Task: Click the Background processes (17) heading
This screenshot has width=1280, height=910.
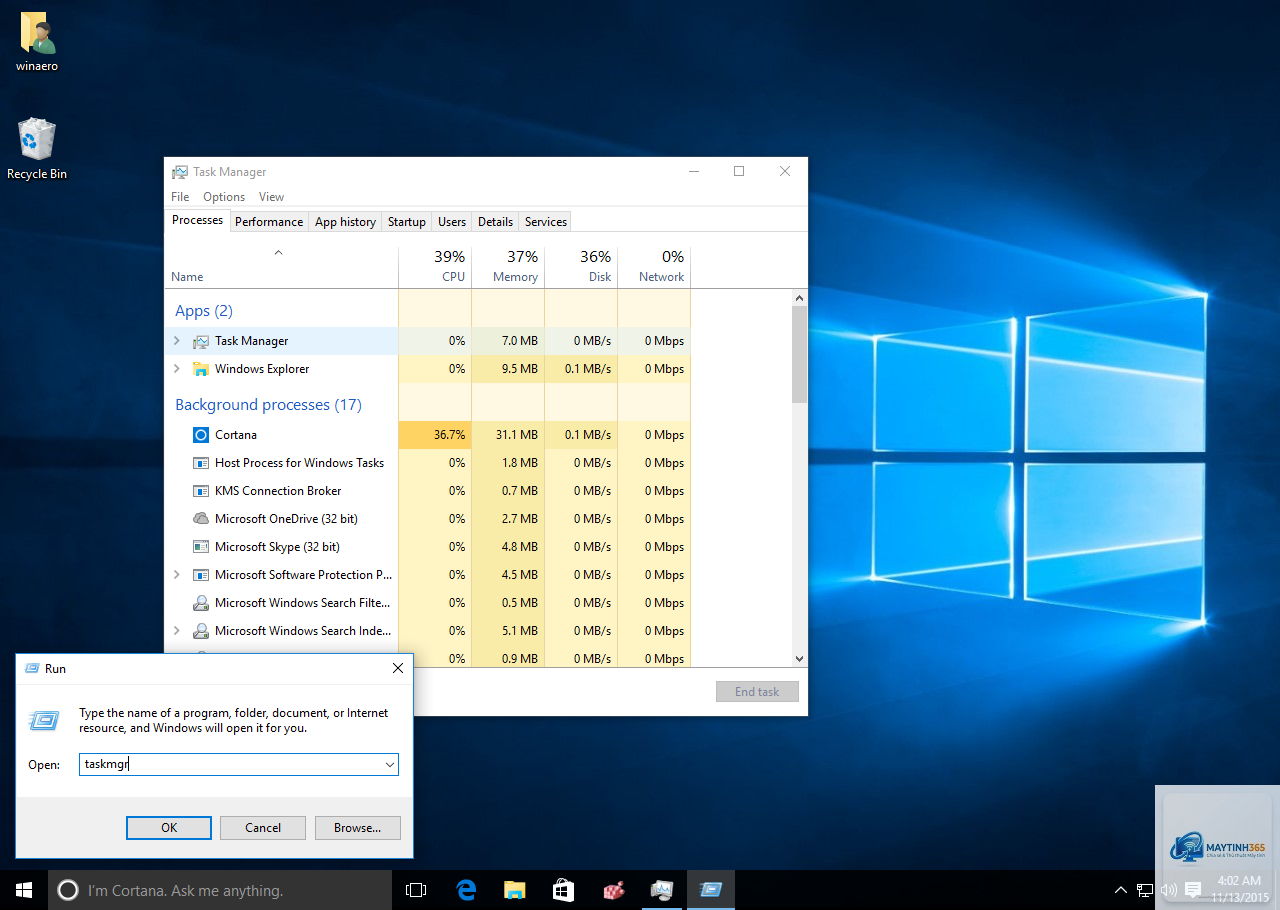Action: [268, 405]
